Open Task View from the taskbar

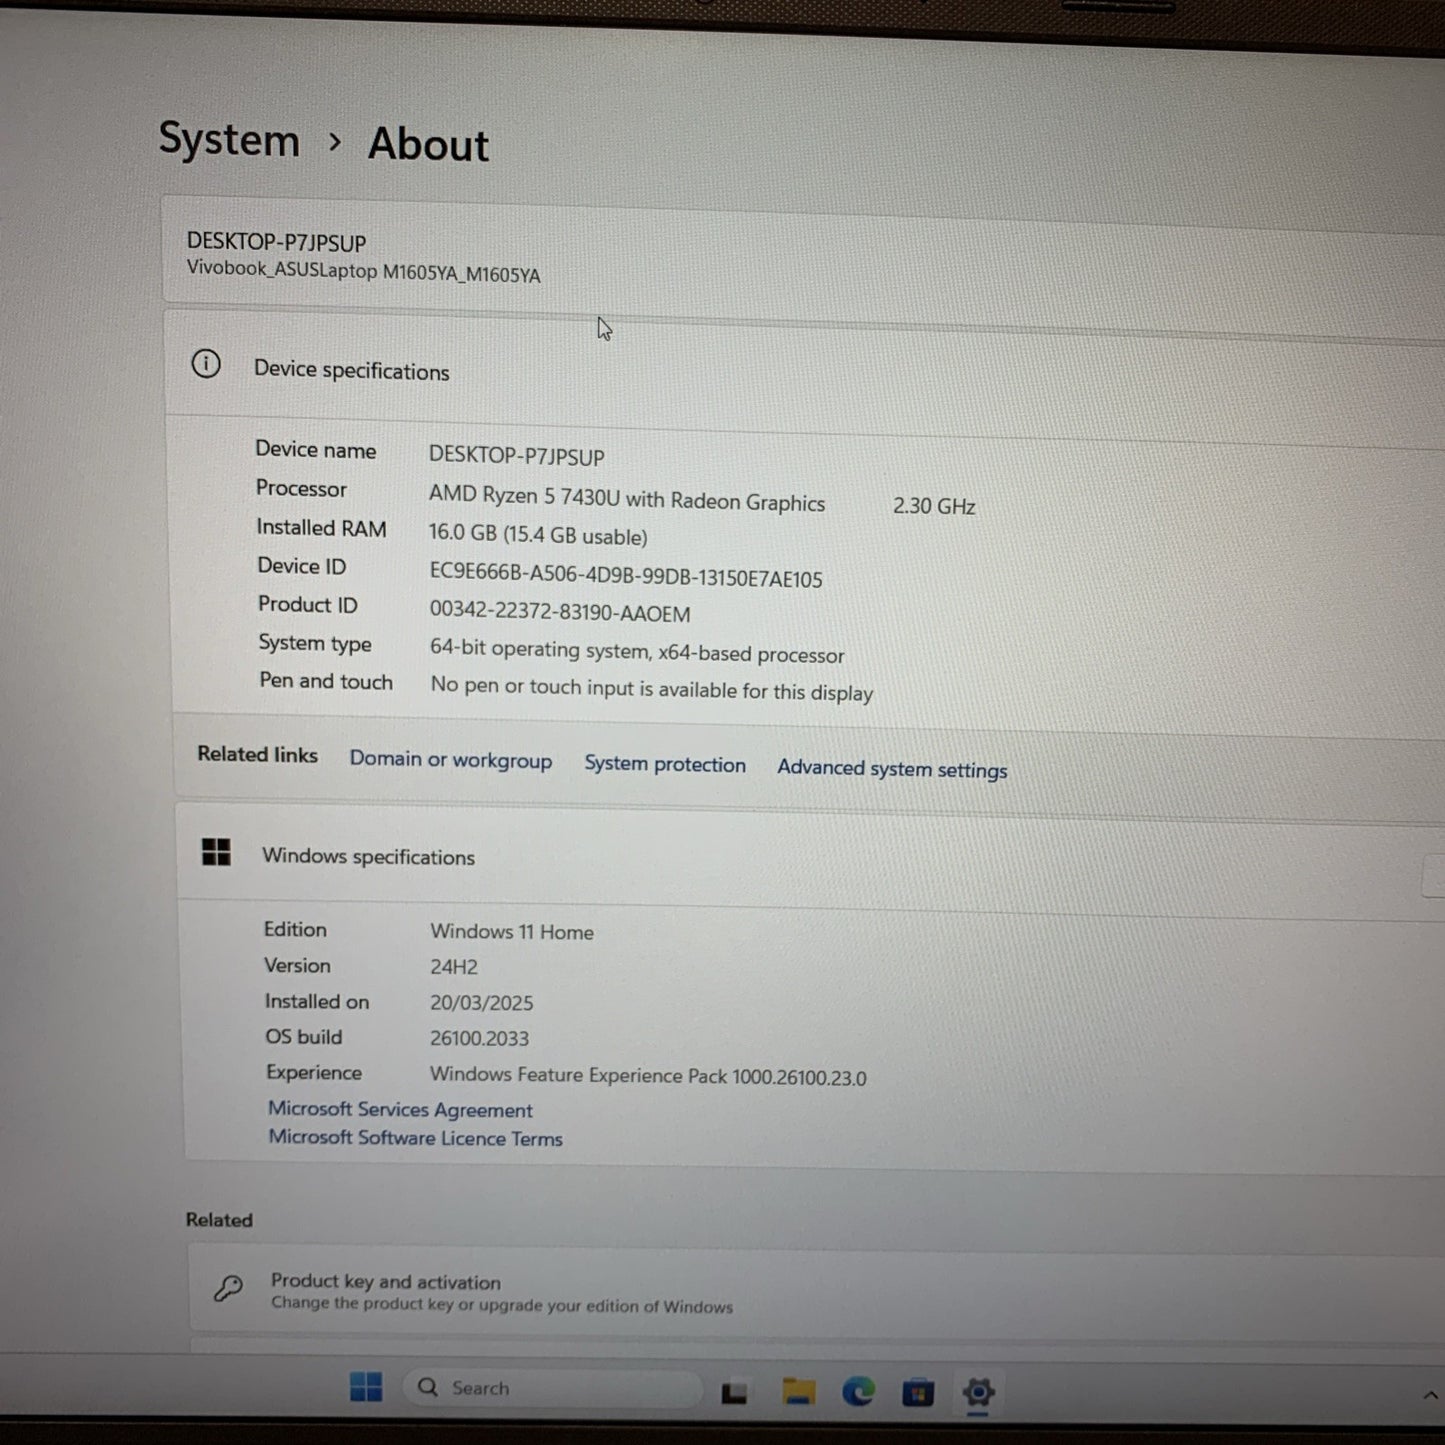click(x=735, y=1392)
